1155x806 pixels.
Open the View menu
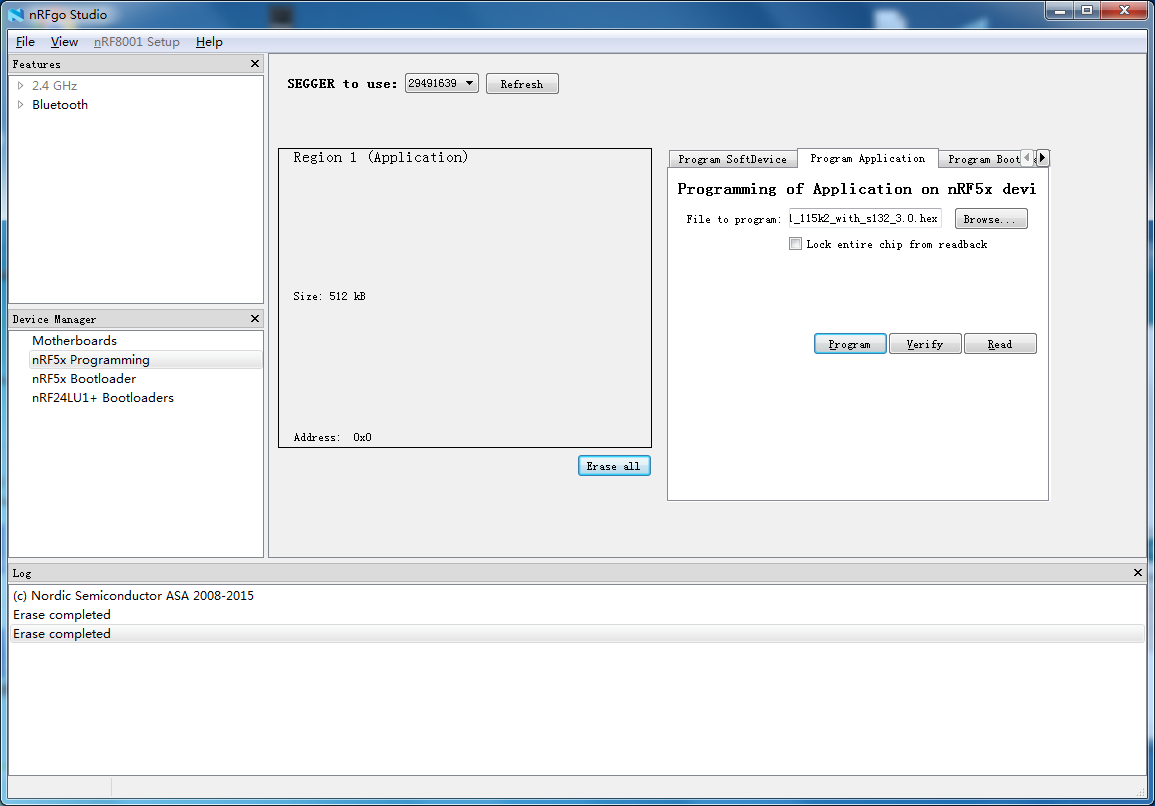pos(64,42)
